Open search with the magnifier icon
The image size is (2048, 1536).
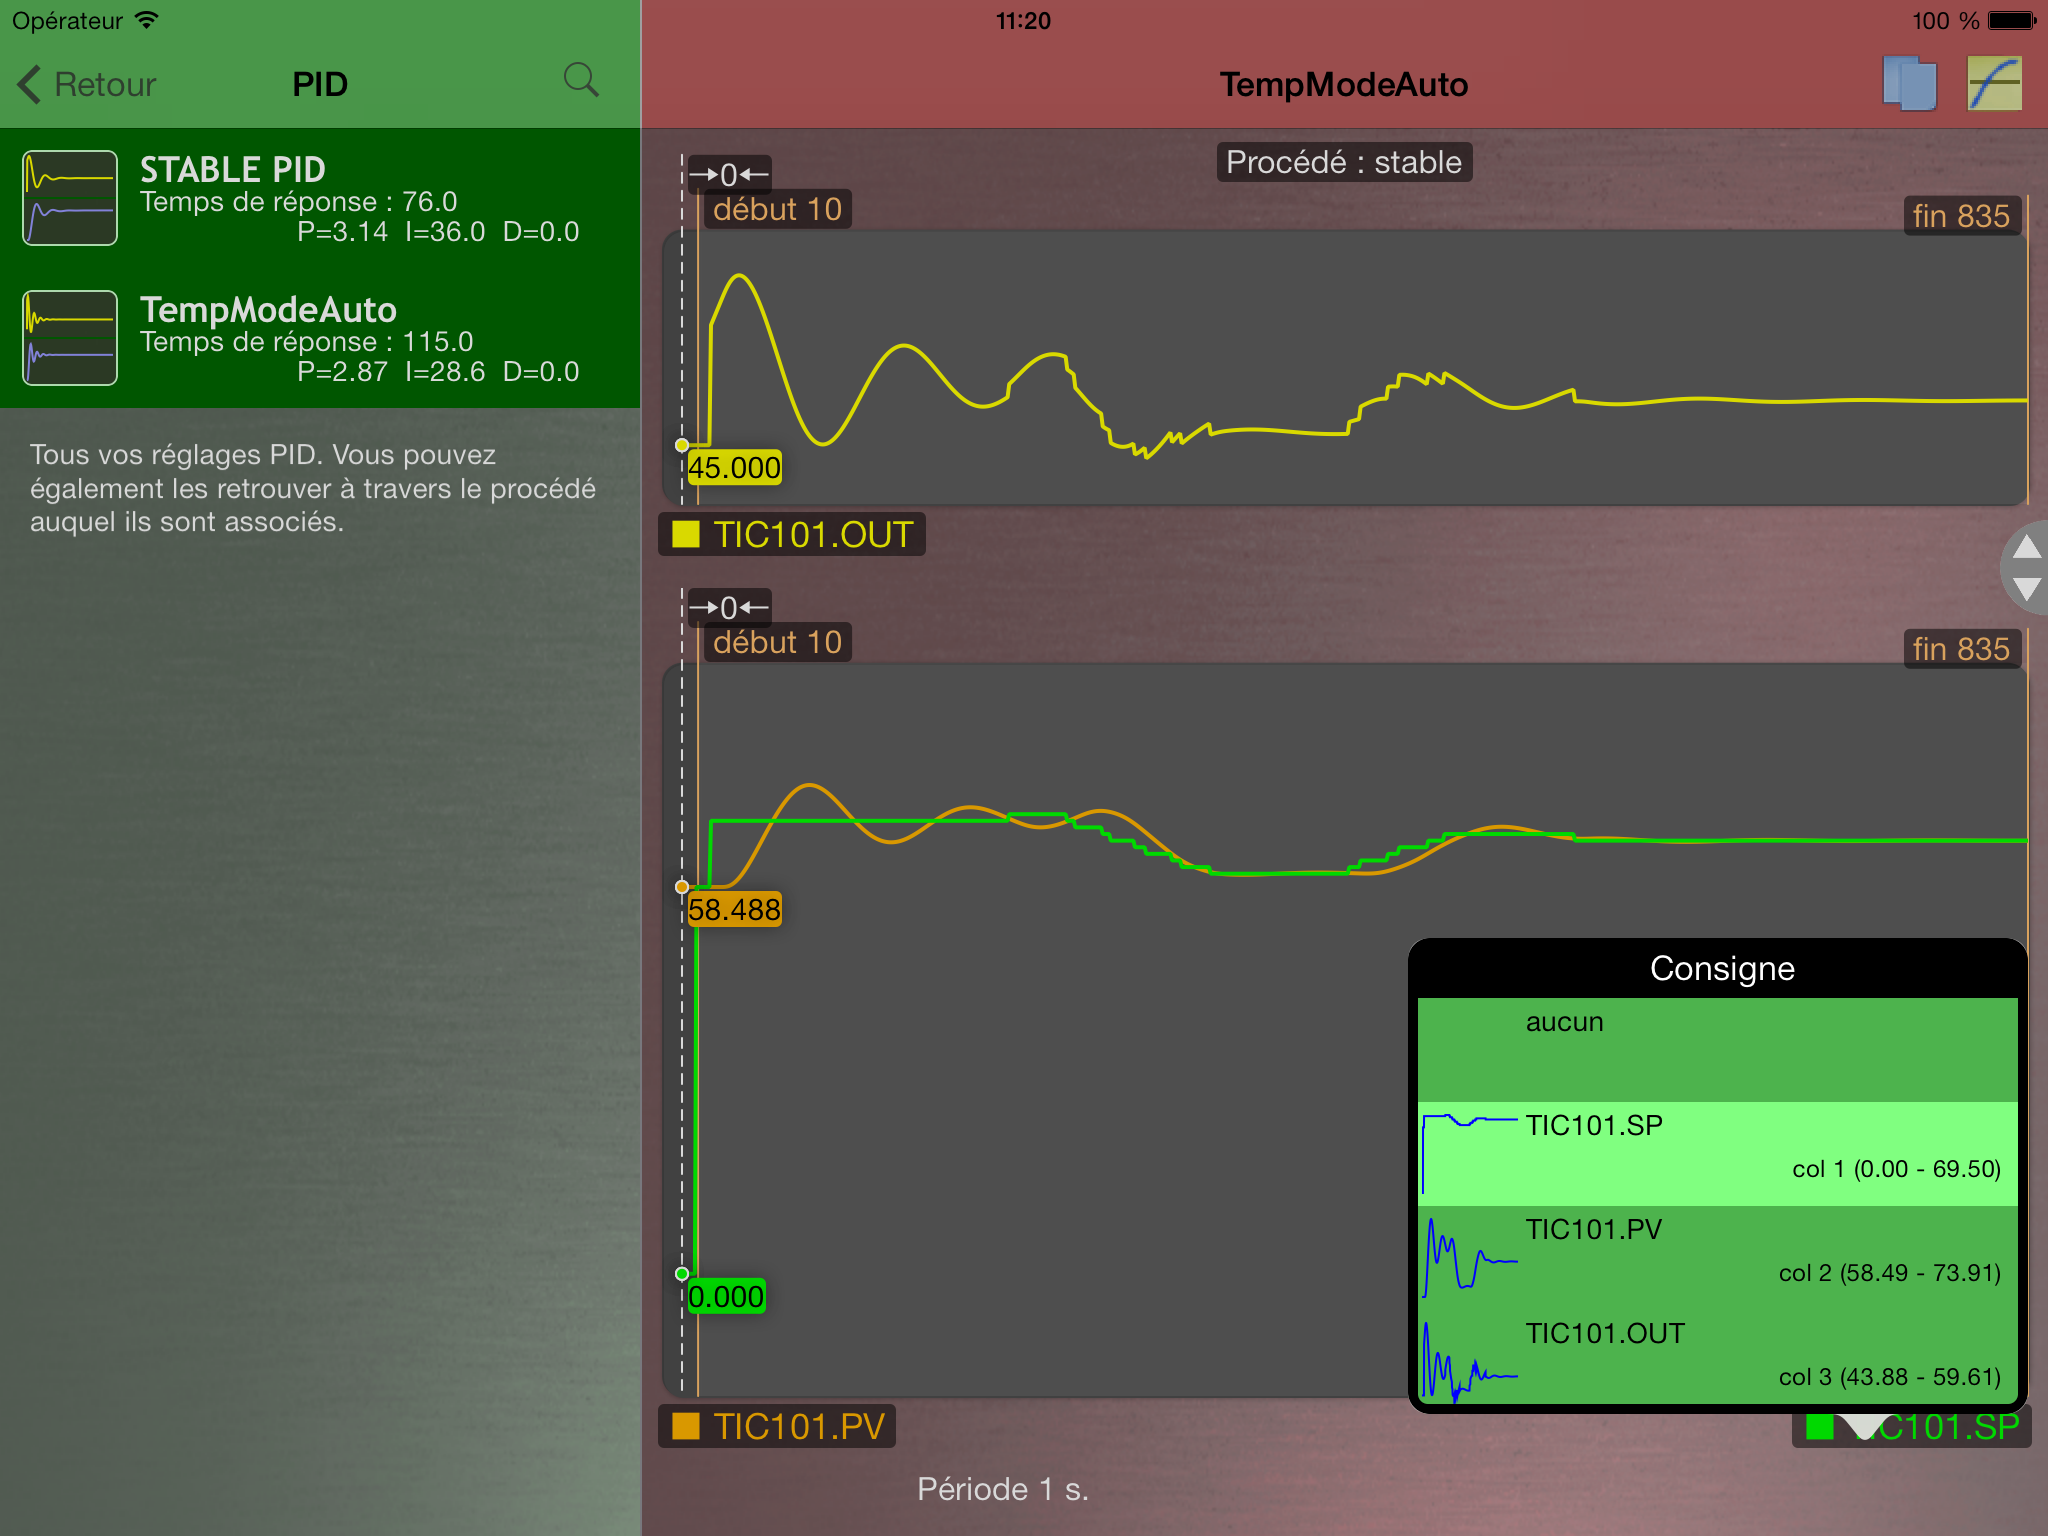pyautogui.click(x=580, y=80)
